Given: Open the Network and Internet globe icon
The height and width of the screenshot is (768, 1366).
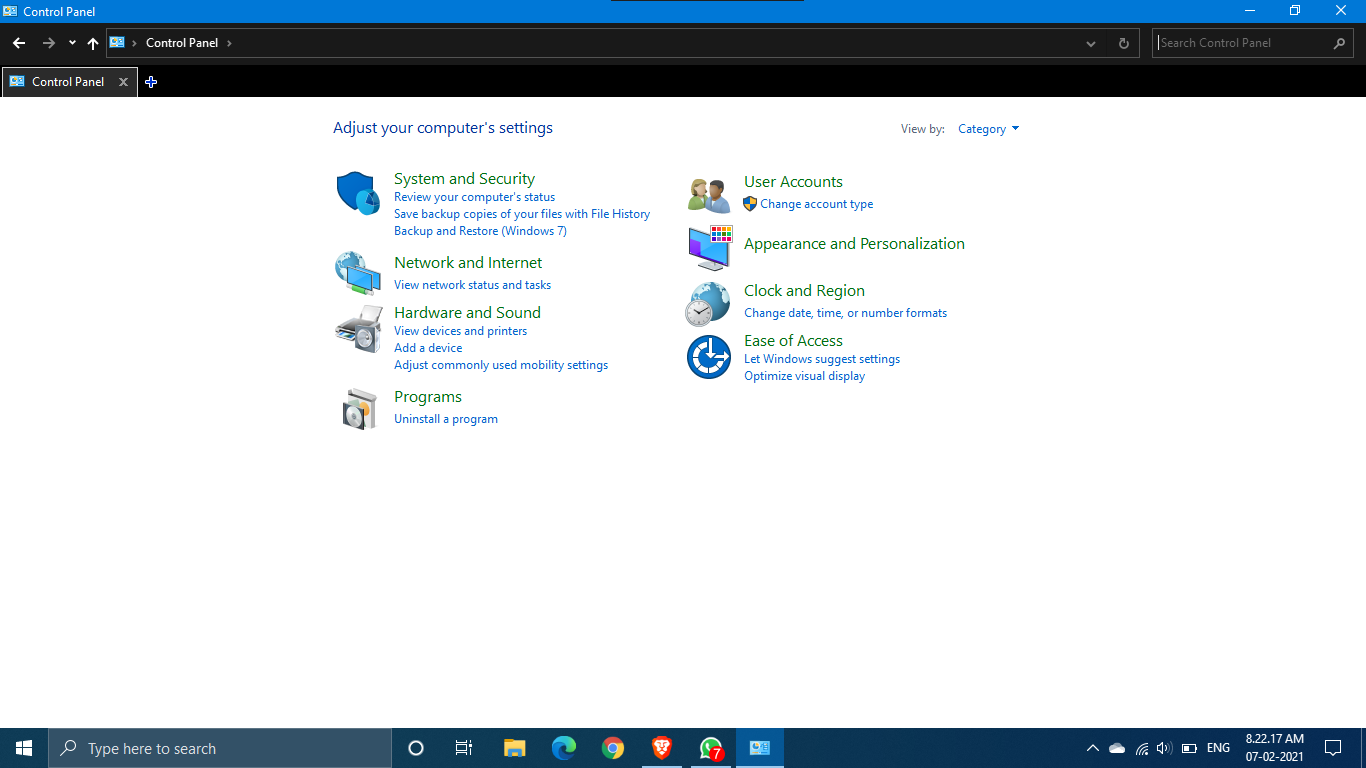Looking at the screenshot, I should coord(357,273).
